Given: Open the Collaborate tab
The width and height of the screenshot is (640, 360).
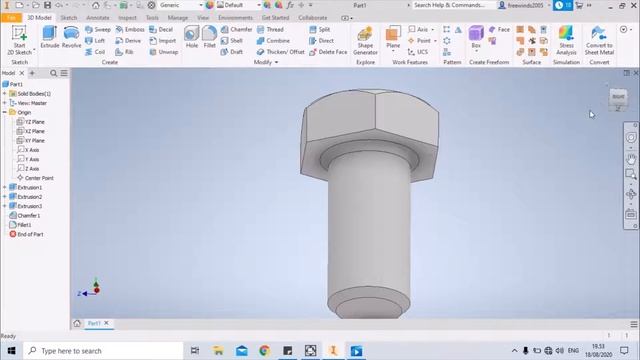Looking at the screenshot, I should coord(313,18).
